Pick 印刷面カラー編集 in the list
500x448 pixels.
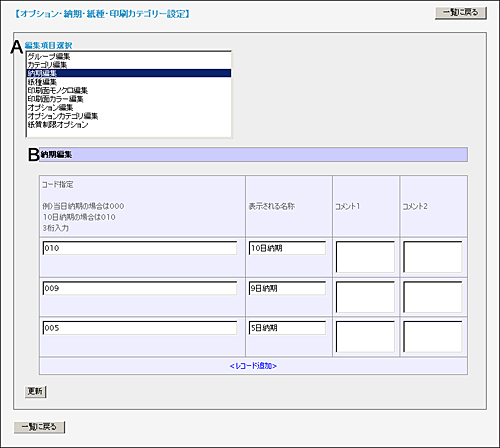tap(129, 99)
